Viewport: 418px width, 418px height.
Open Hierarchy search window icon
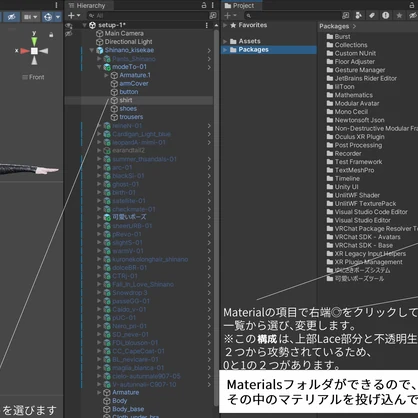[x=212, y=15]
